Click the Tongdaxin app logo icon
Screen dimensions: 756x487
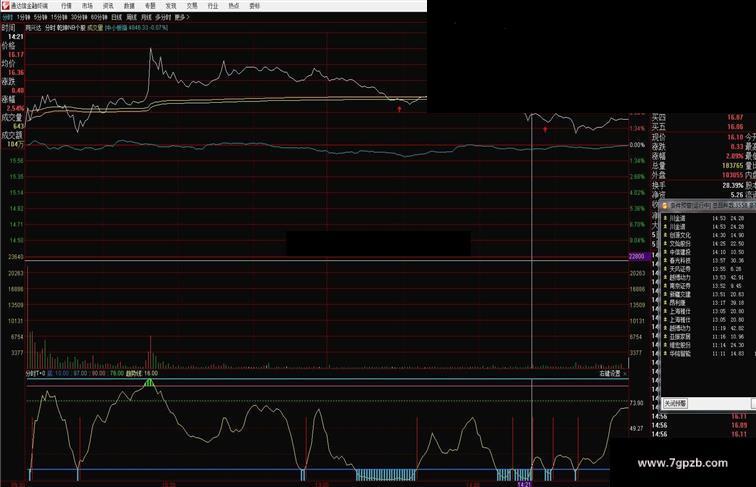point(5,6)
